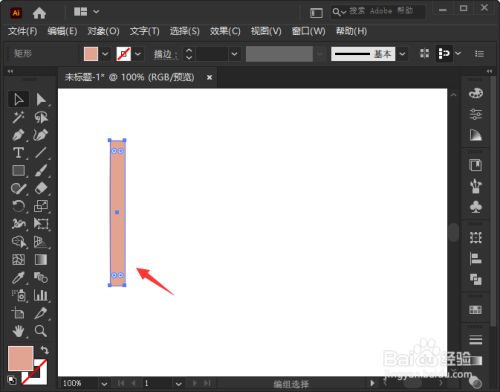500x392 pixels.
Task: Reset default fill and stroke
Action: point(12,380)
